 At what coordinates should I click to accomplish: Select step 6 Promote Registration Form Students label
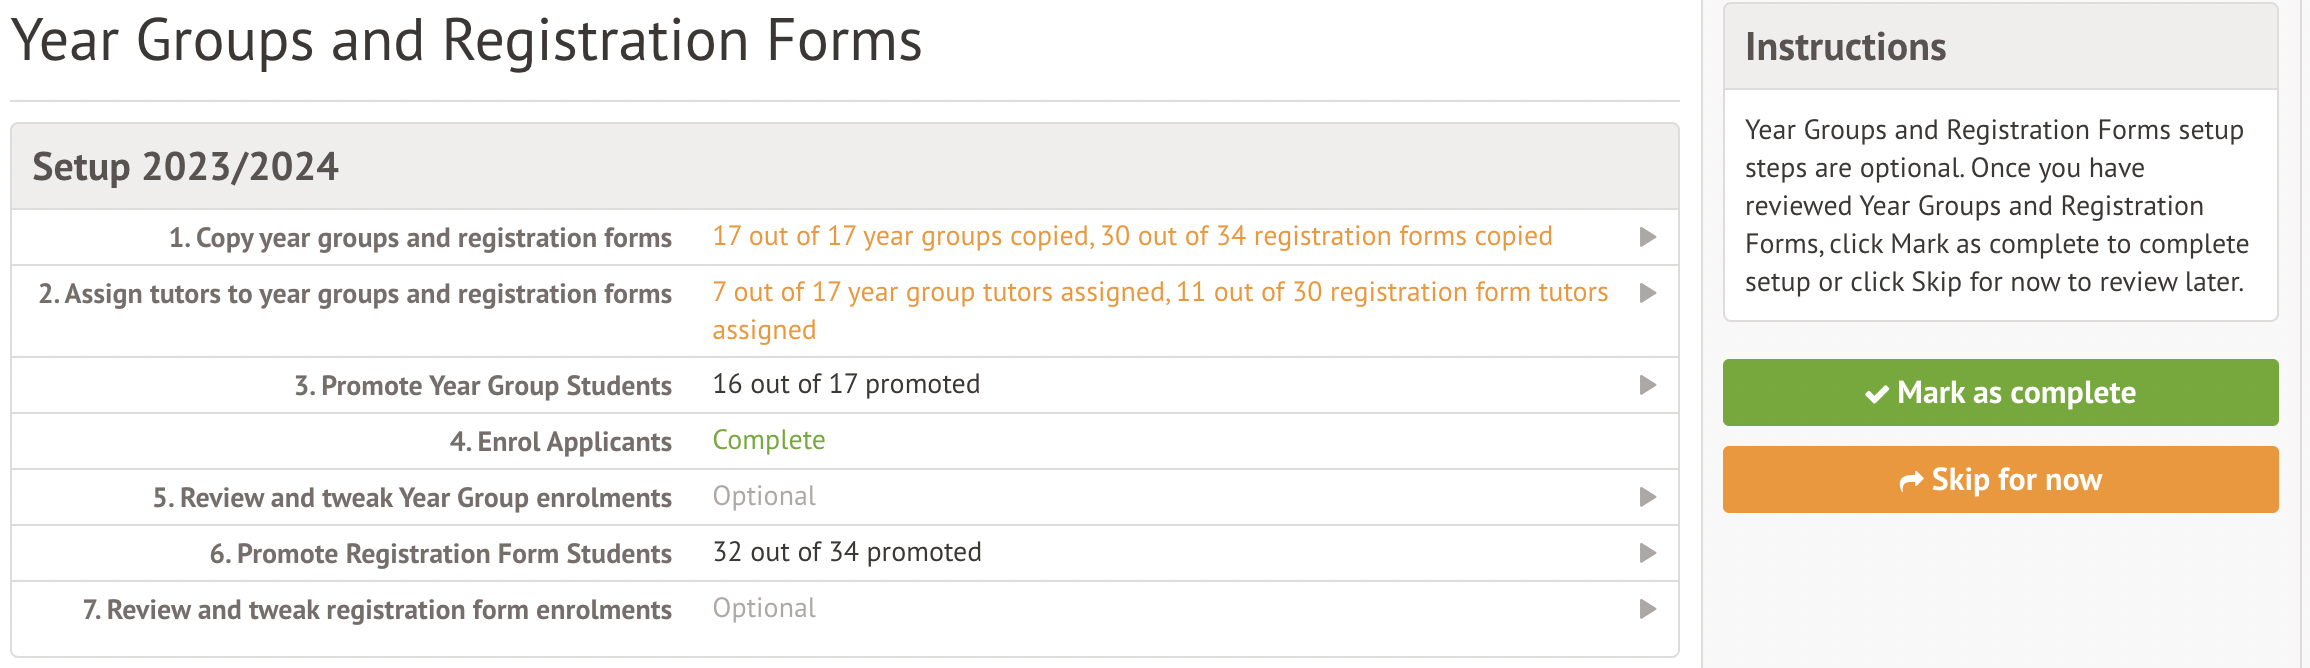(x=440, y=554)
